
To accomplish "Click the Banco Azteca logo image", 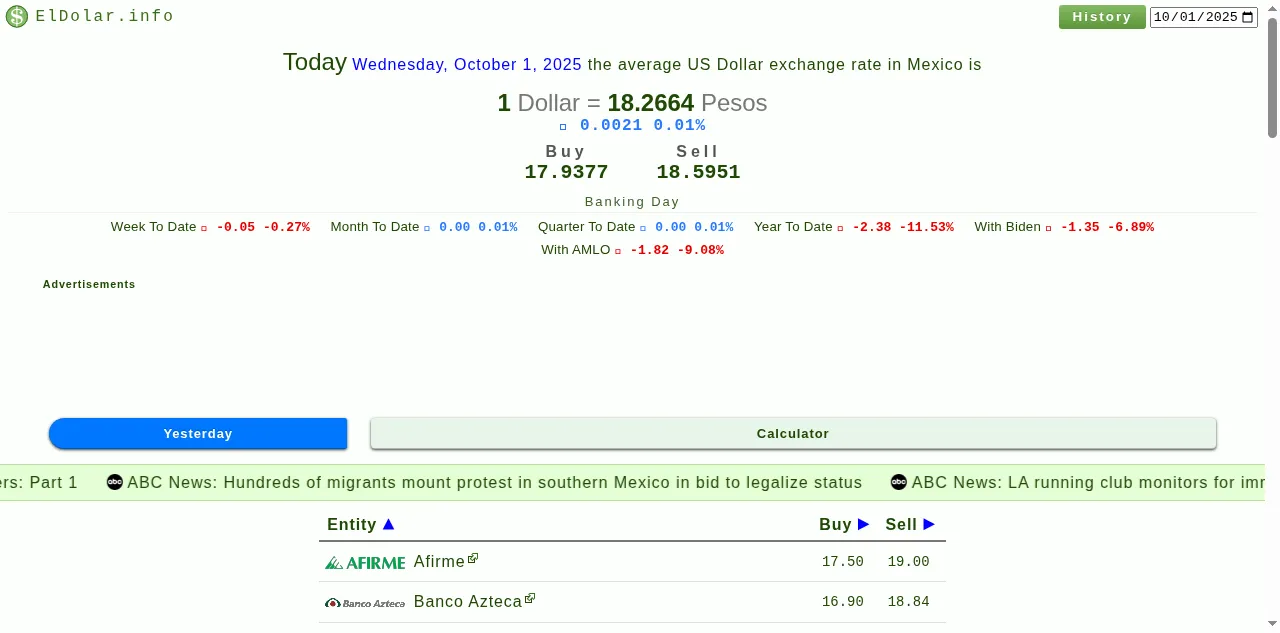I will coord(365,603).
